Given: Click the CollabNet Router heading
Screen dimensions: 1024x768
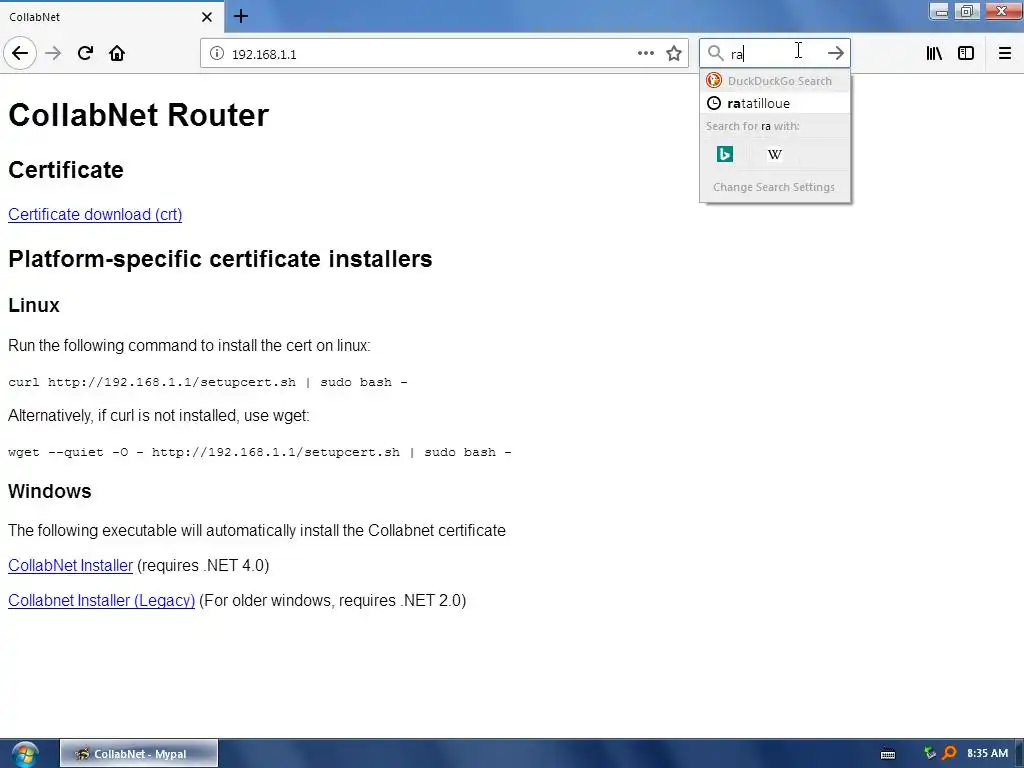Looking at the screenshot, I should click(138, 115).
